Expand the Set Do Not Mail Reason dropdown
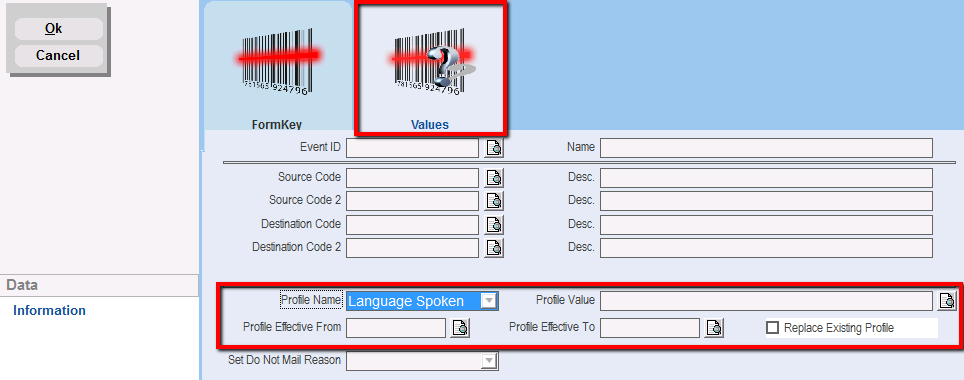The width and height of the screenshot is (964, 380). point(489,361)
